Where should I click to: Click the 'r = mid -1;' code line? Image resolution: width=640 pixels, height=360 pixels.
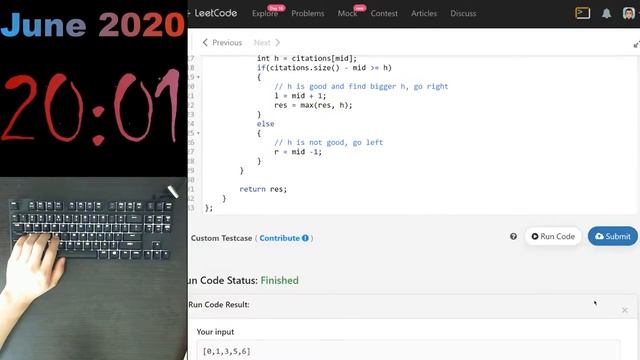pyautogui.click(x=298, y=152)
